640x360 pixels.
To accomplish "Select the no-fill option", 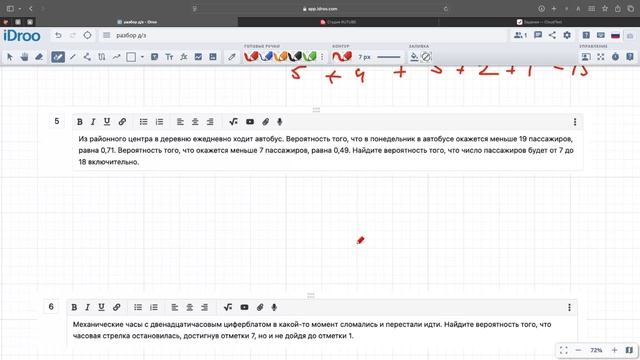I will click(x=426, y=57).
